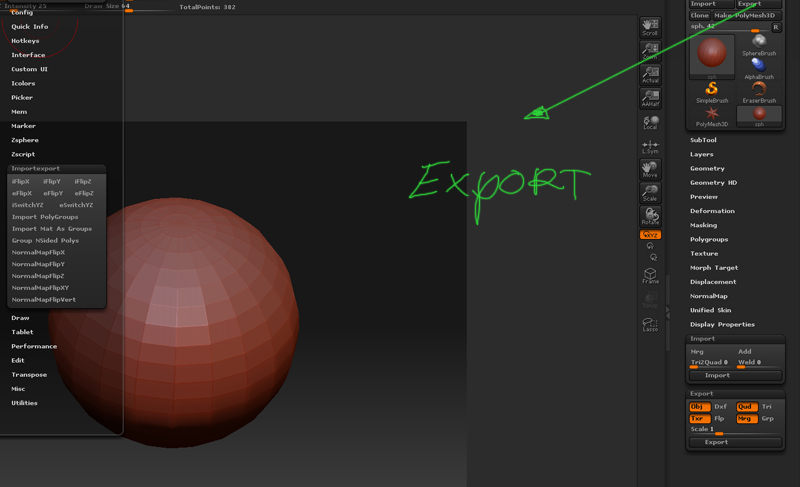This screenshot has width=800, height=487.
Task: Click the R restore button beside sph. 42
Action: [x=776, y=27]
